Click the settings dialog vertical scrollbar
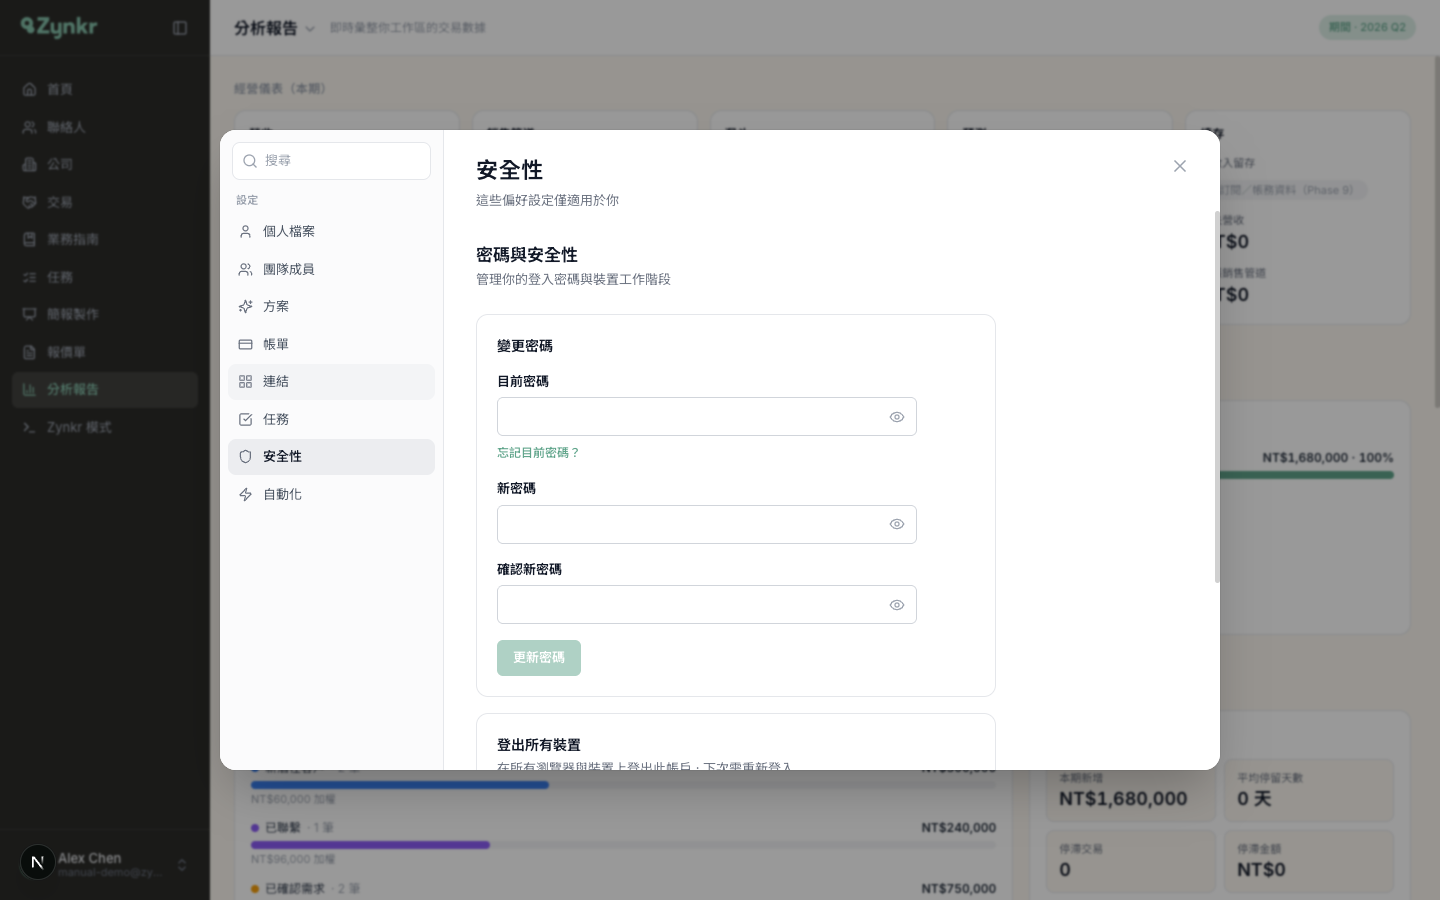Screen dimensions: 1440x900 pos(1217,396)
